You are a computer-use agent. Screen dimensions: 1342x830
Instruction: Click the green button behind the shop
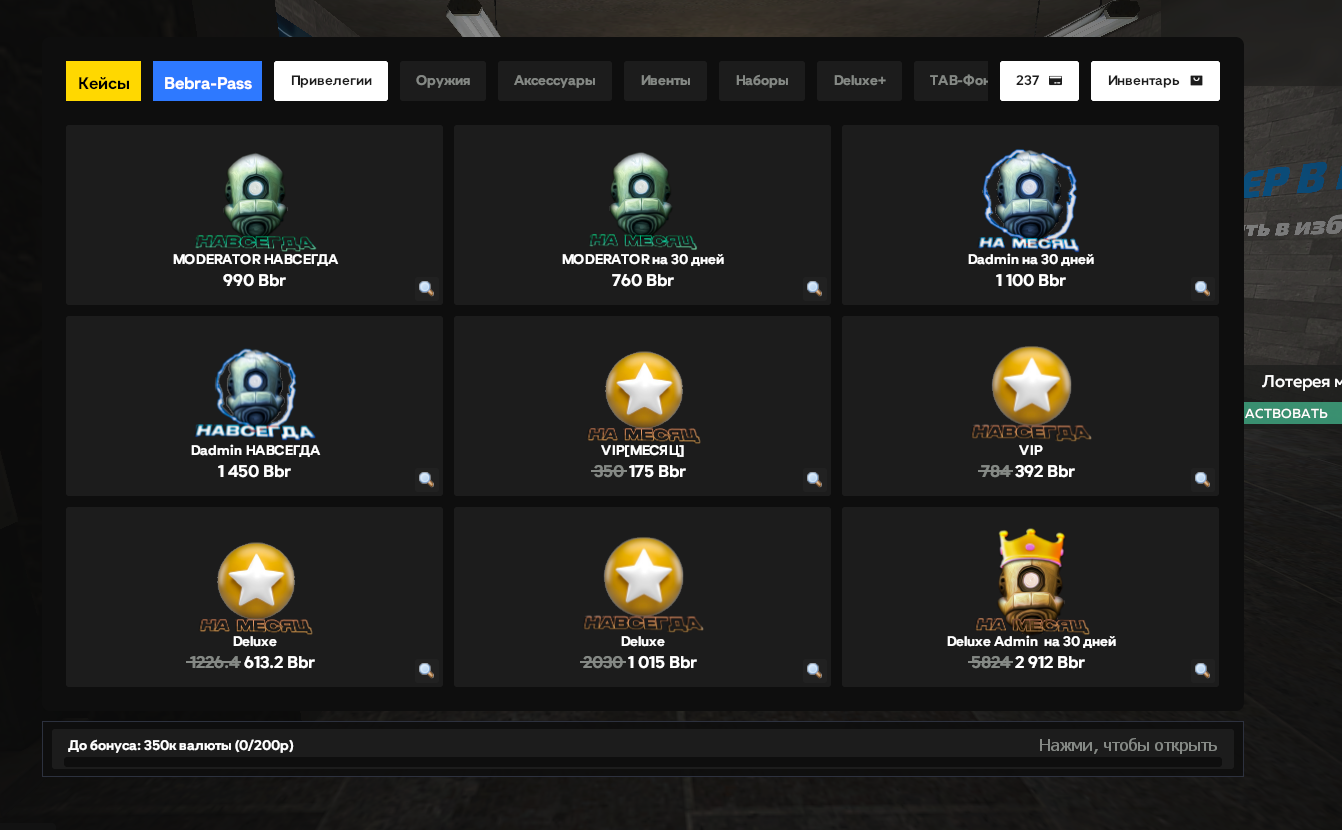point(1293,413)
